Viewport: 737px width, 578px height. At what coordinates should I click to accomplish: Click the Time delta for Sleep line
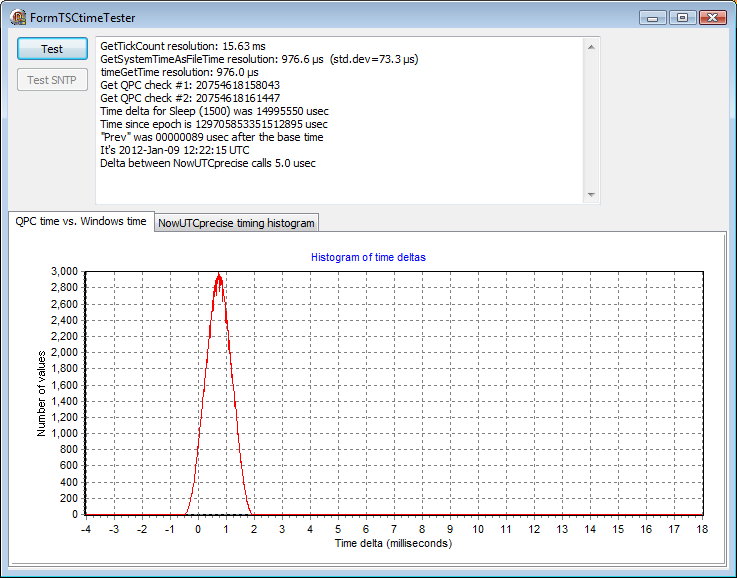point(214,111)
